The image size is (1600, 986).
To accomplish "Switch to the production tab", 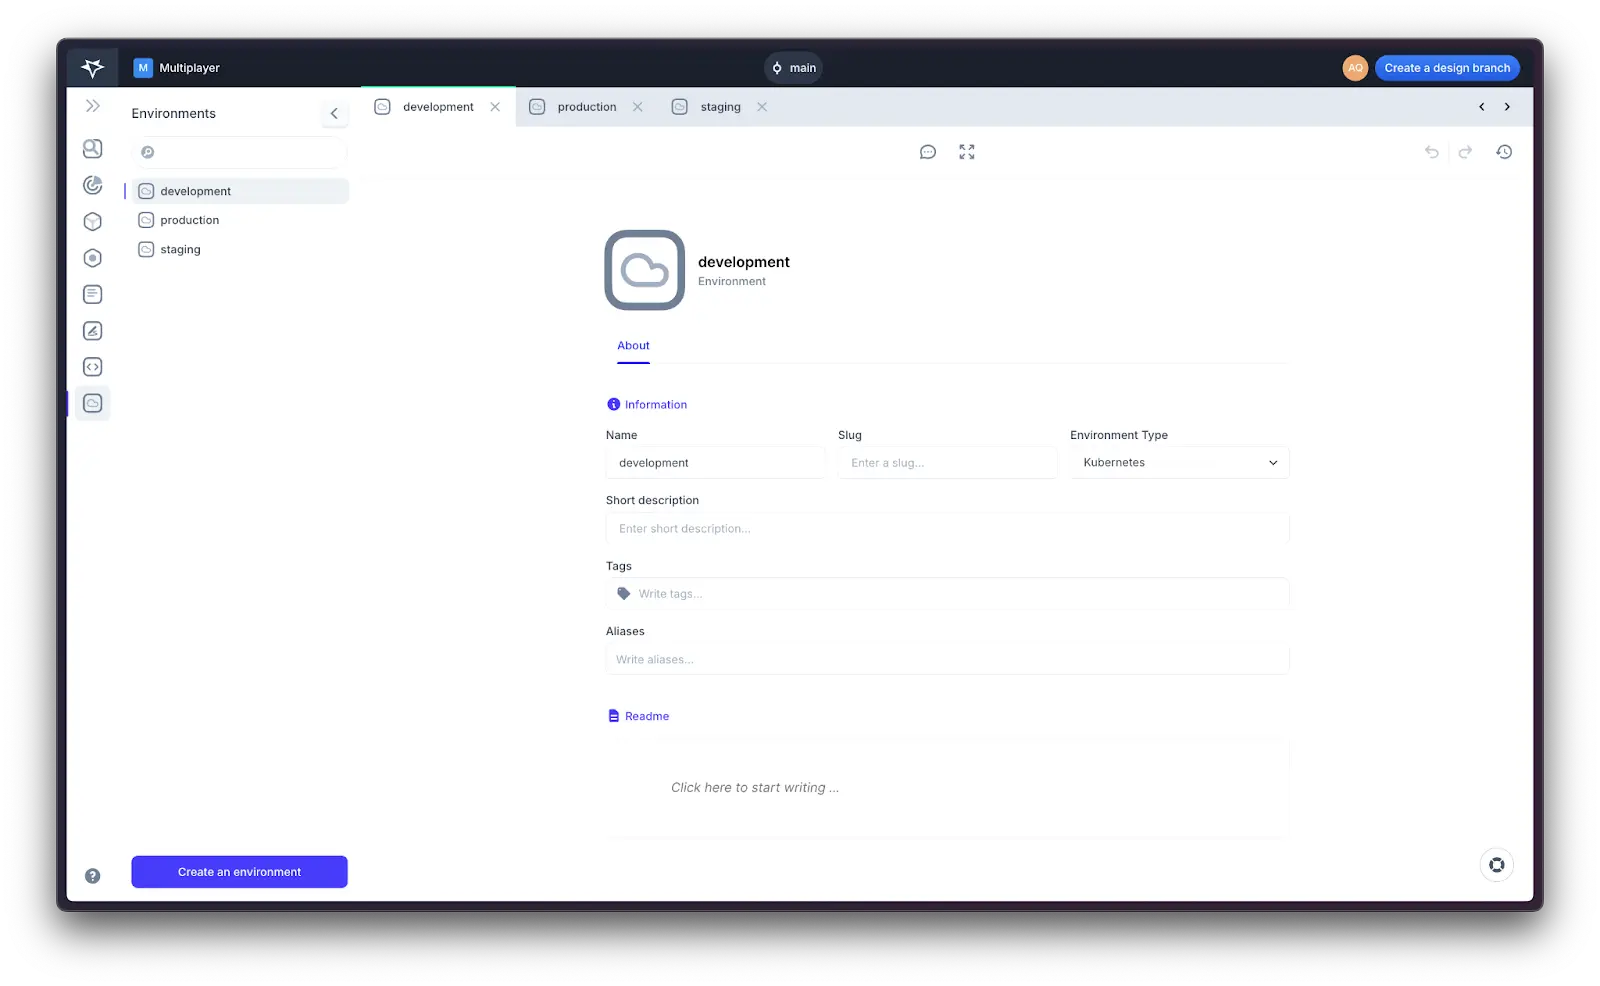I will pyautogui.click(x=586, y=107).
